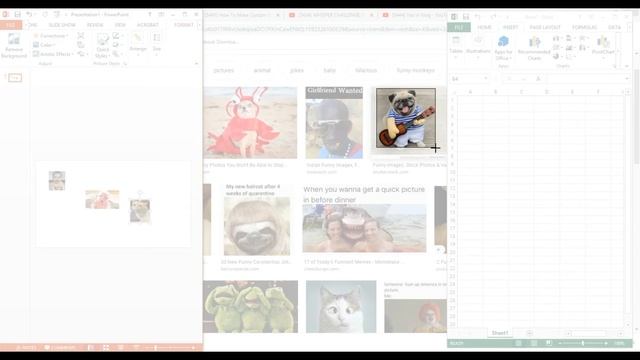The height and width of the screenshot is (360, 640).
Task: Switch to PowerPoint FORMAT tab
Action: click(184, 25)
